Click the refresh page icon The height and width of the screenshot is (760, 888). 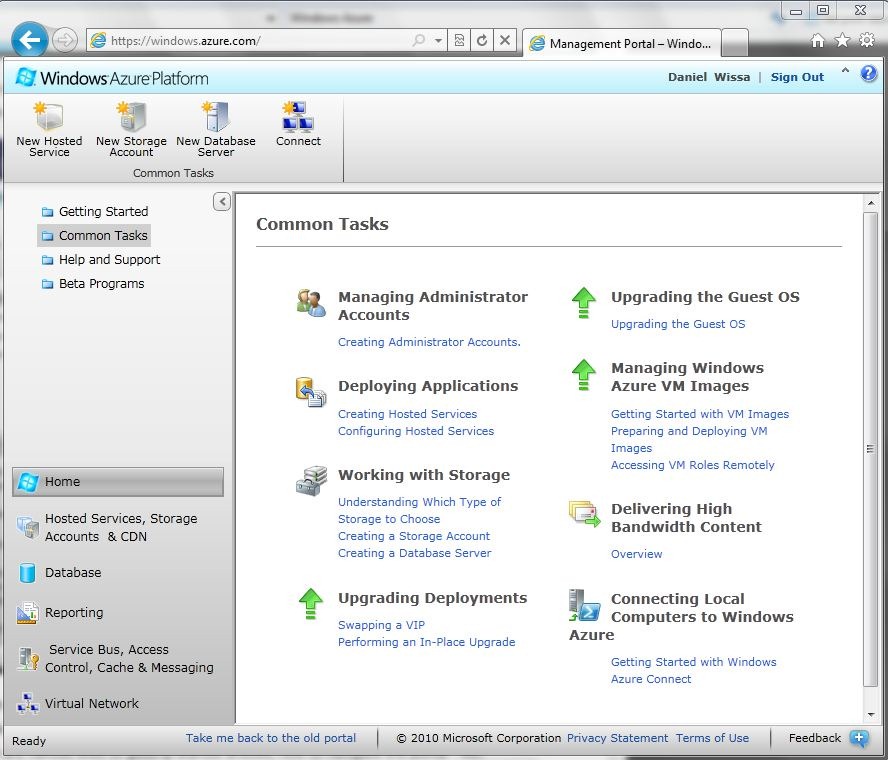click(x=482, y=40)
